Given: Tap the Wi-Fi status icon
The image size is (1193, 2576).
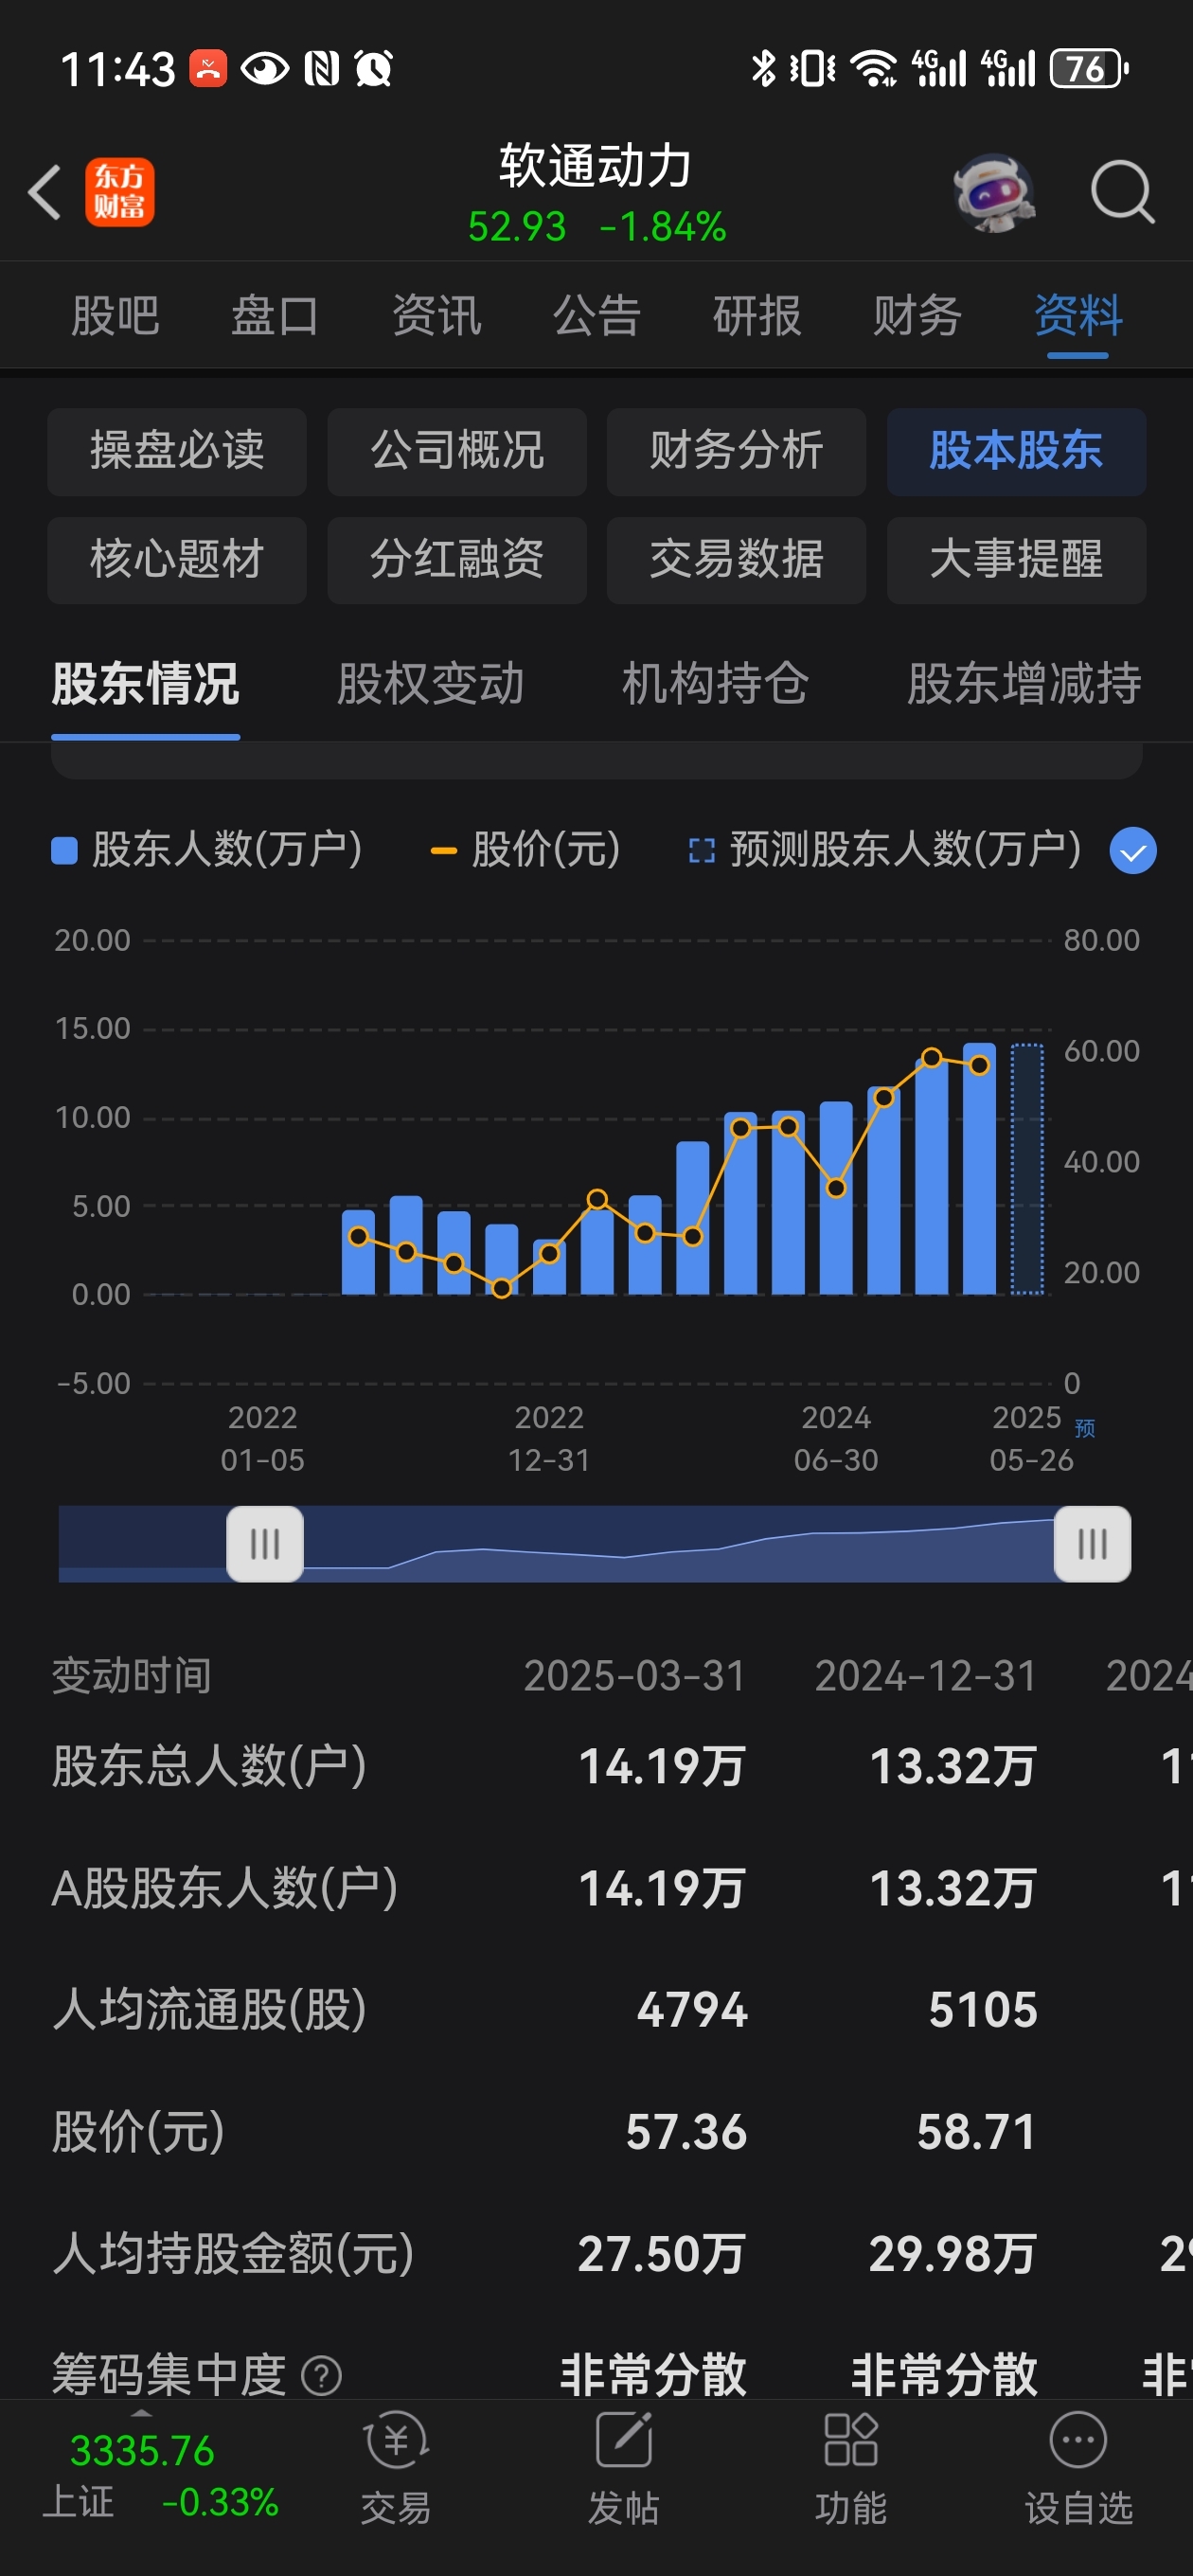Looking at the screenshot, I should pos(873,68).
